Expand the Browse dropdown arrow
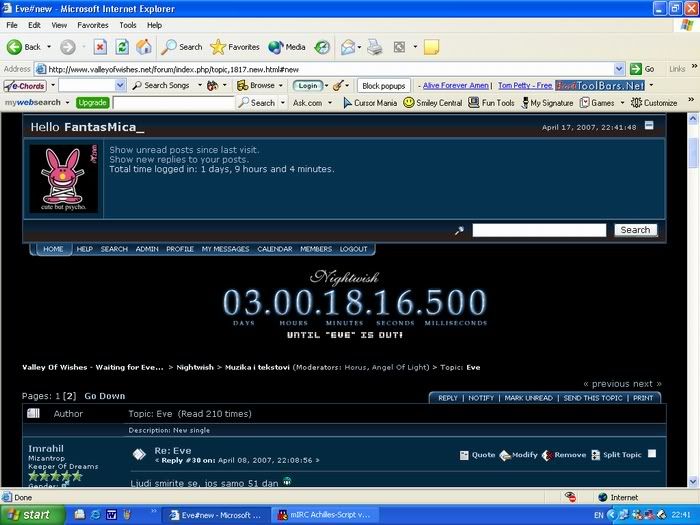 click(281, 85)
